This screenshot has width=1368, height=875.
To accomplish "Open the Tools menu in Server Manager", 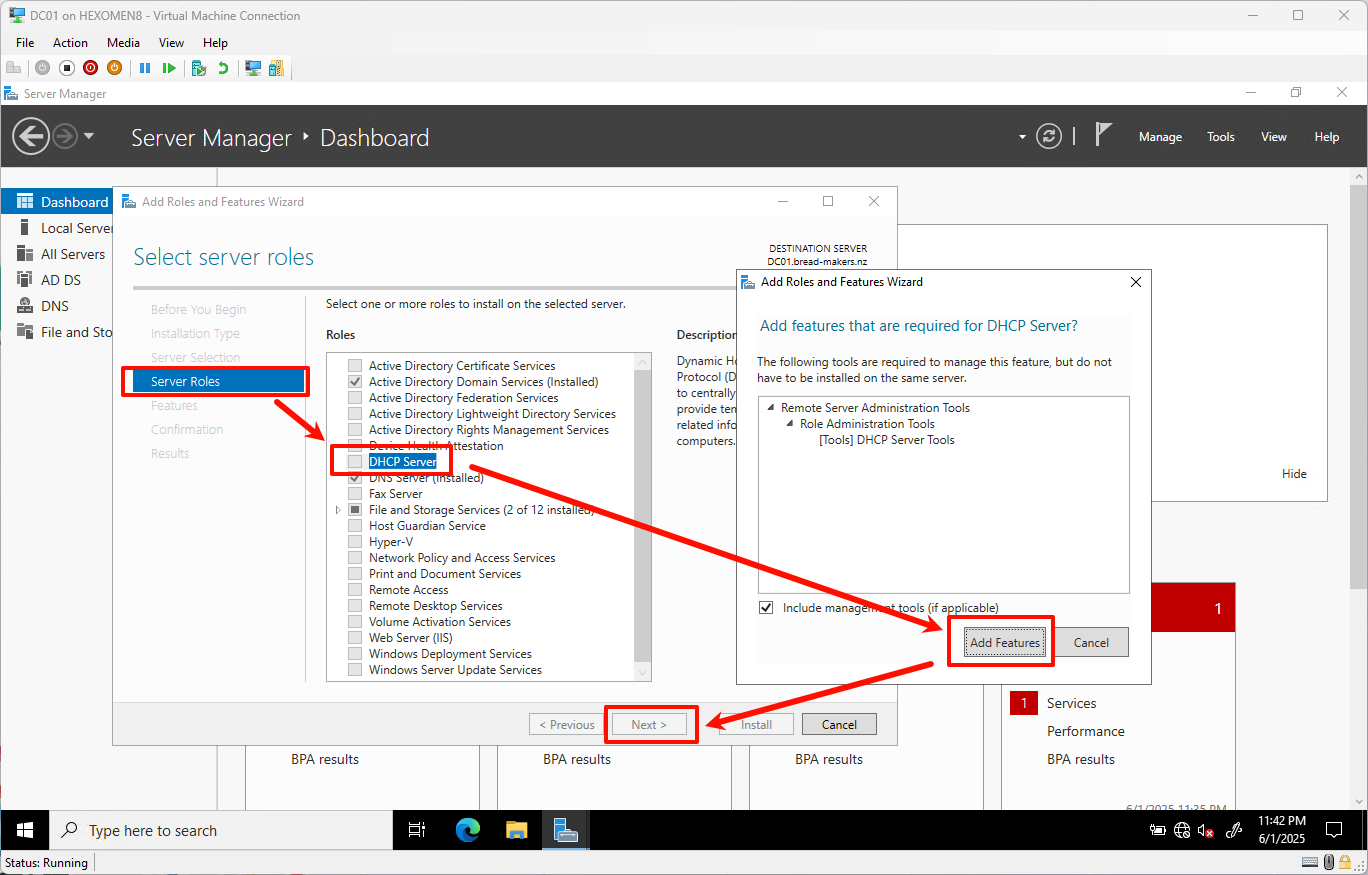I will (1220, 136).
